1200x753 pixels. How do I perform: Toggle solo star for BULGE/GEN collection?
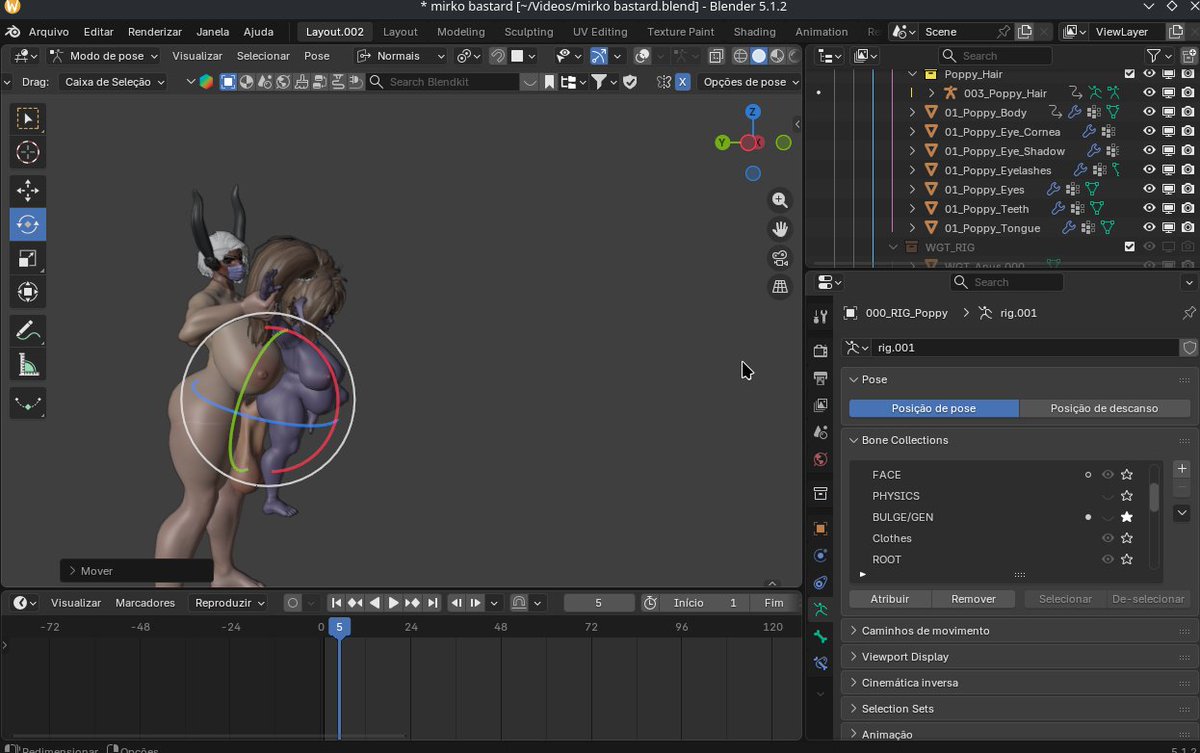(x=1127, y=517)
